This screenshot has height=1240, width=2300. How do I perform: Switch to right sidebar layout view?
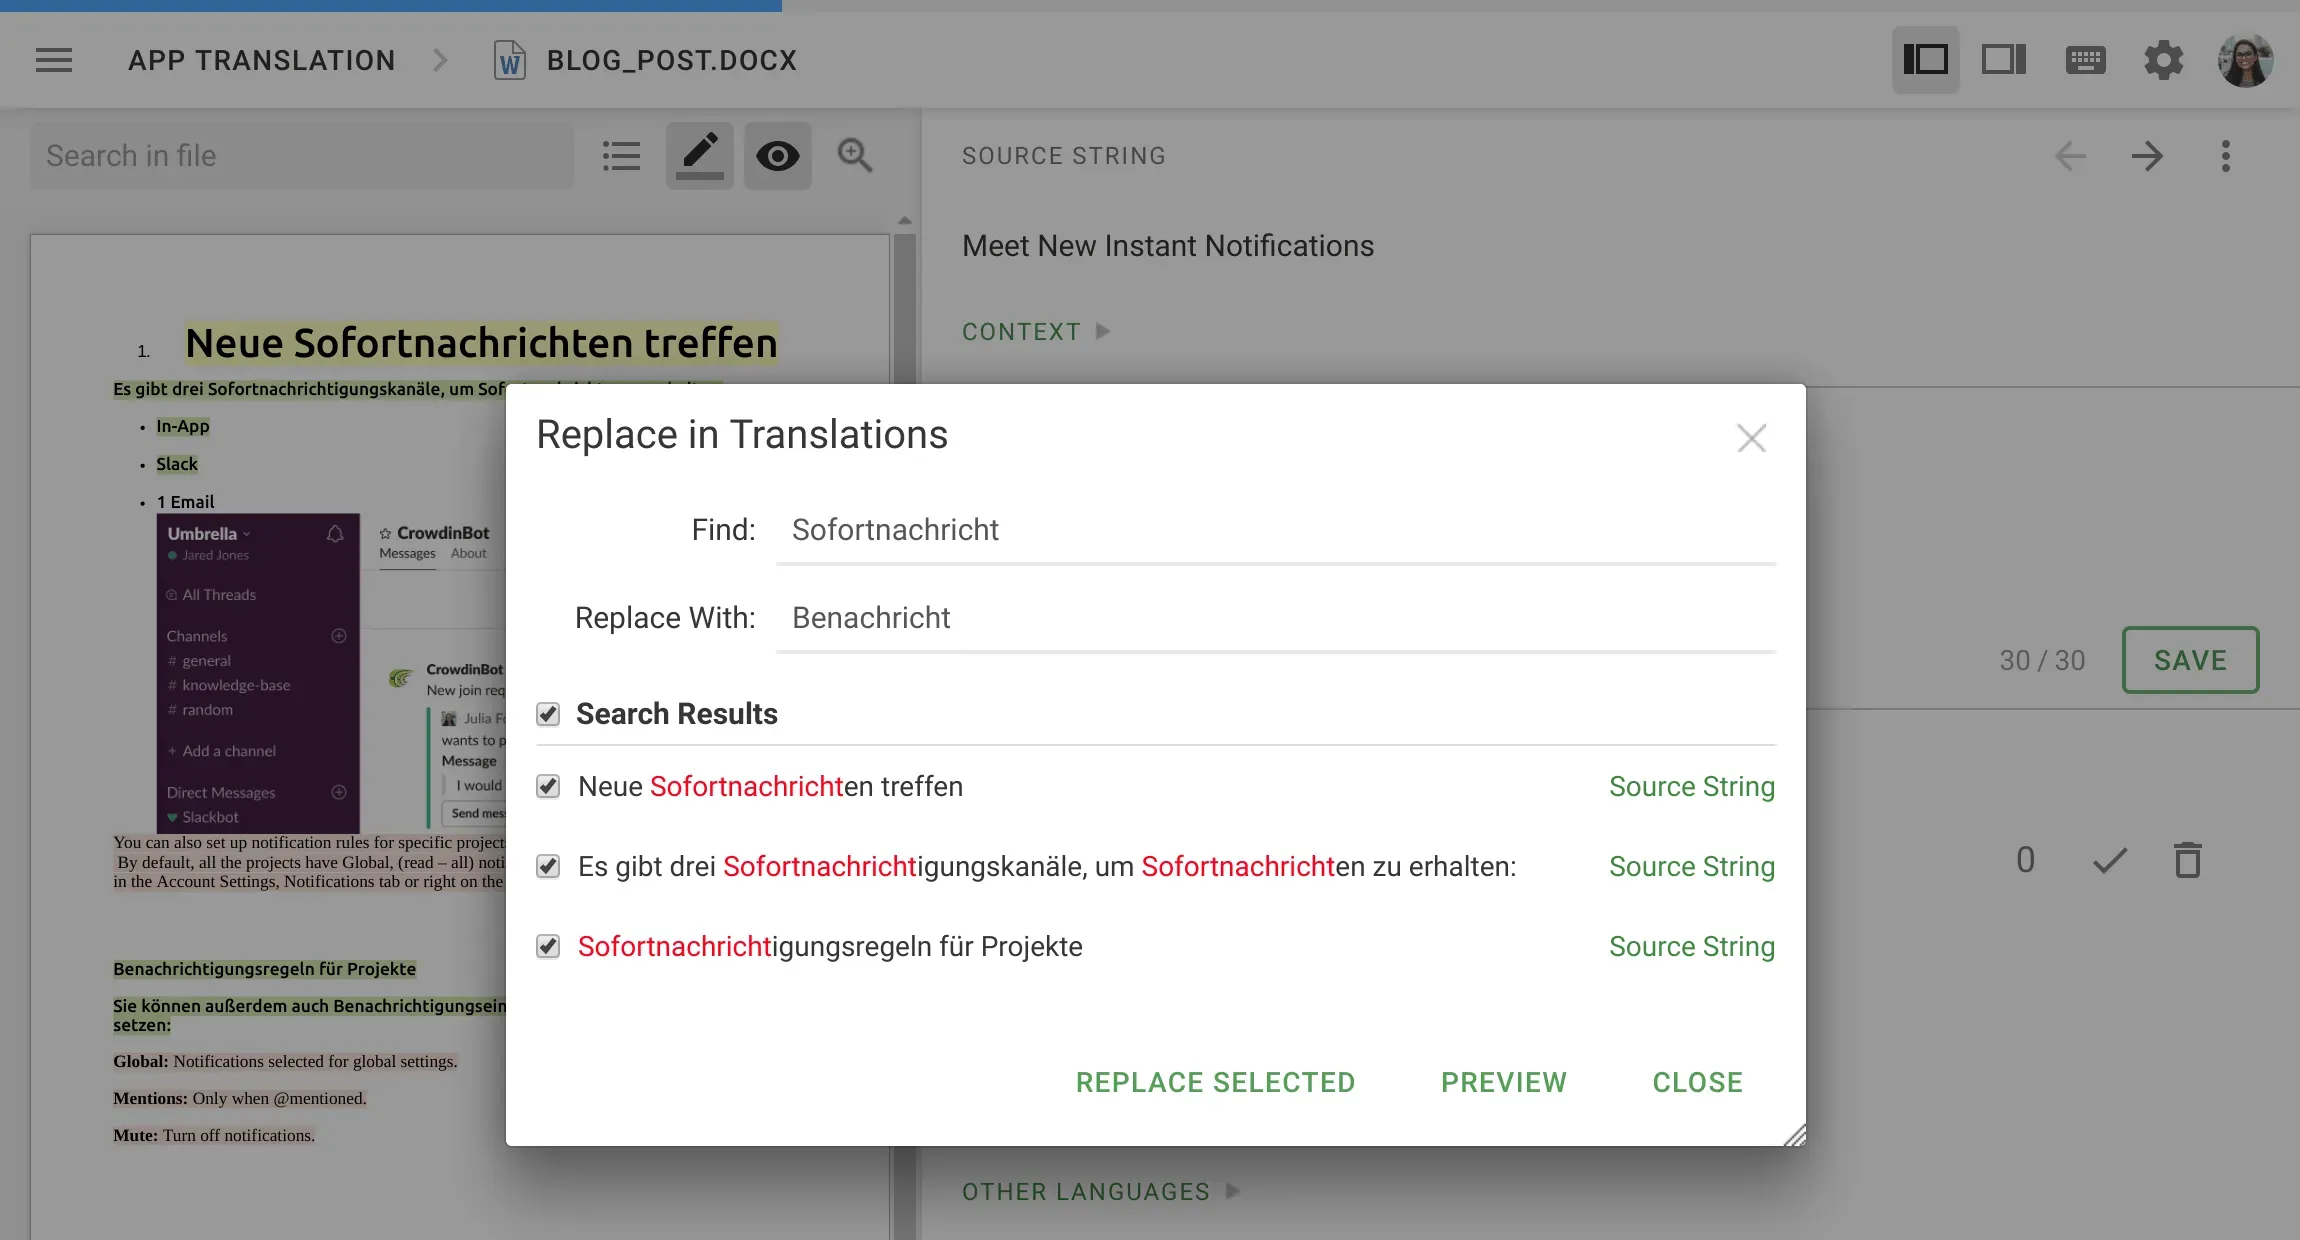pyautogui.click(x=2004, y=60)
